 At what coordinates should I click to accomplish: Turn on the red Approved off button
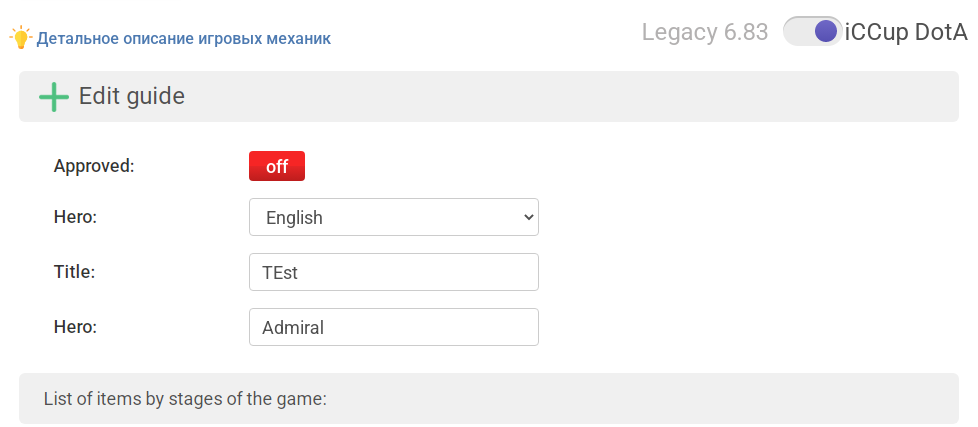[277, 166]
